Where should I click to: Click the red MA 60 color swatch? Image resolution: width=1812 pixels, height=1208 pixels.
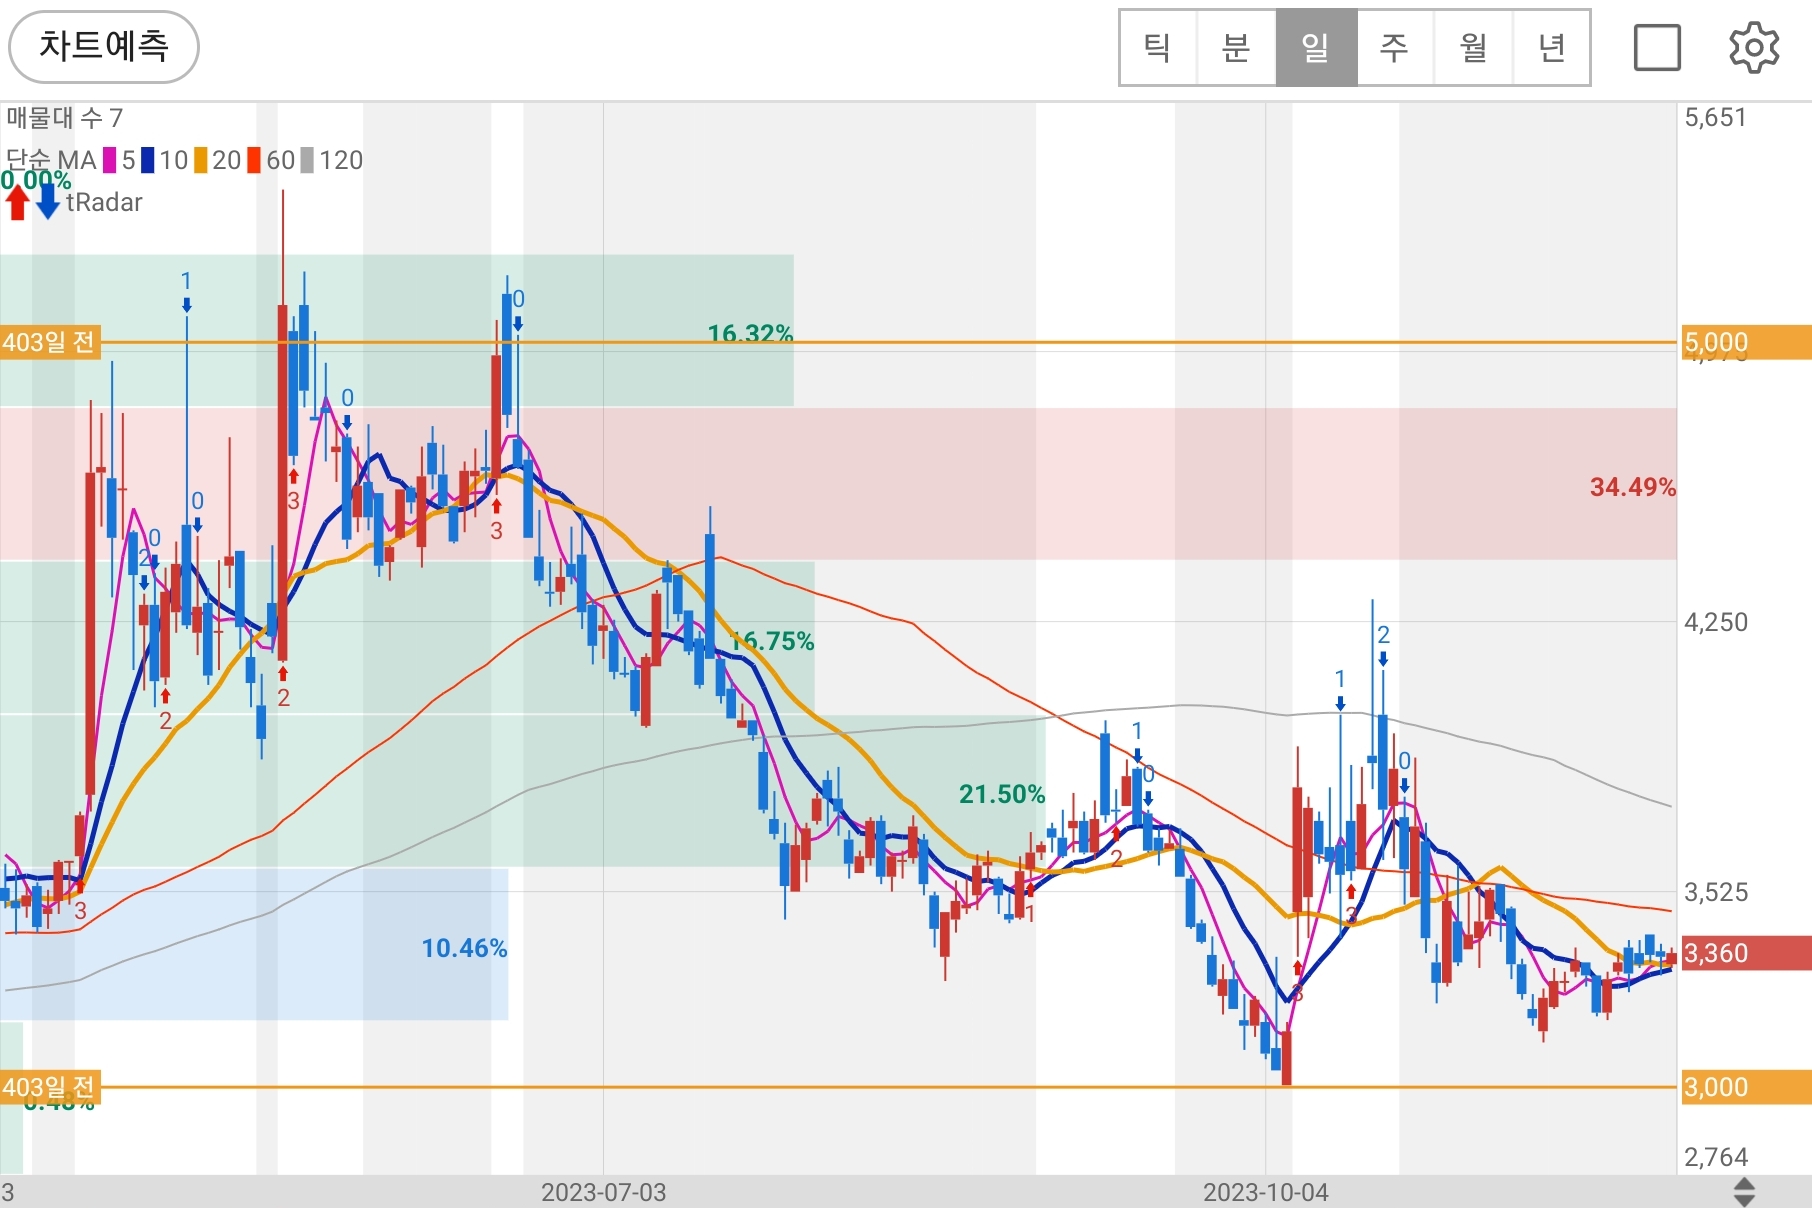click(x=254, y=160)
